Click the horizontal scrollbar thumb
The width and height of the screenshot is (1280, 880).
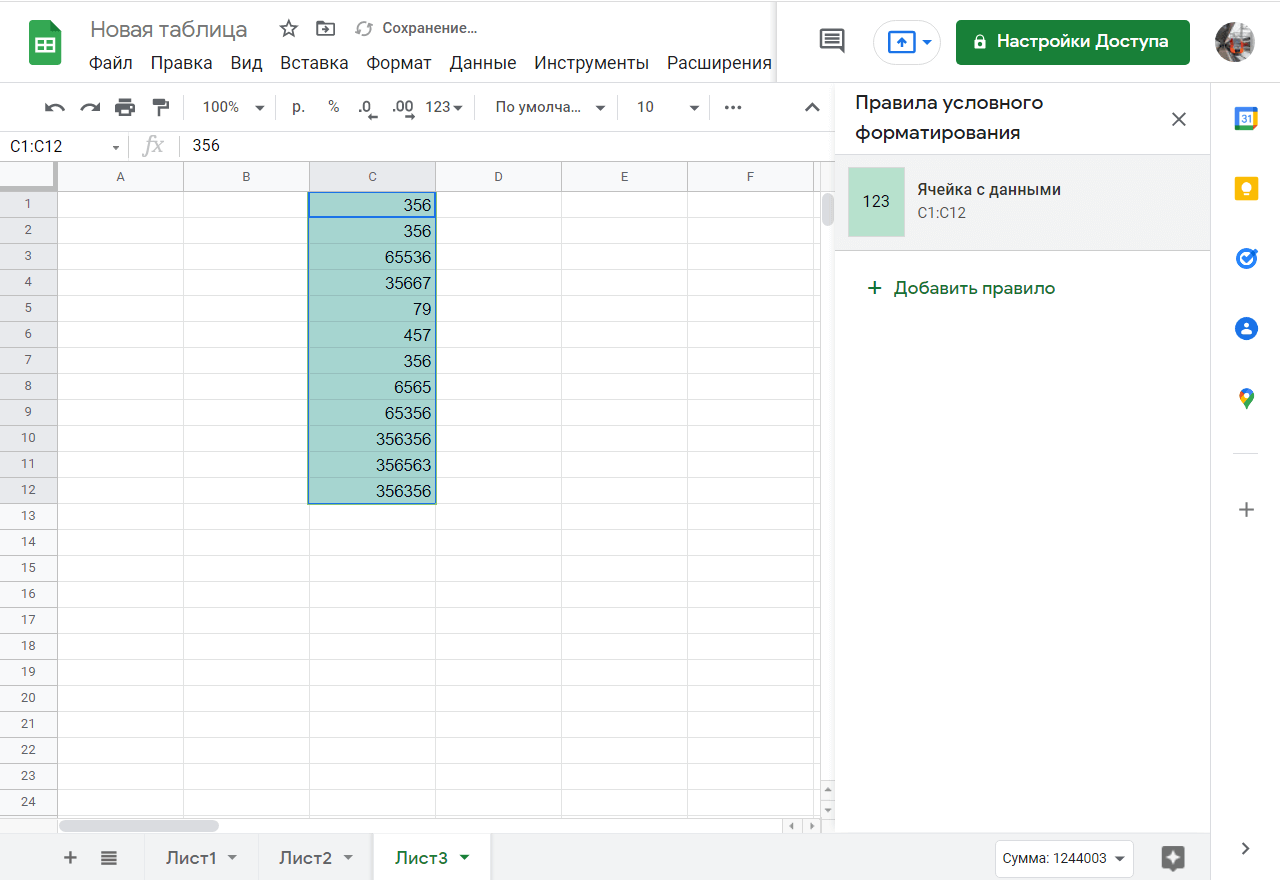pyautogui.click(x=139, y=826)
